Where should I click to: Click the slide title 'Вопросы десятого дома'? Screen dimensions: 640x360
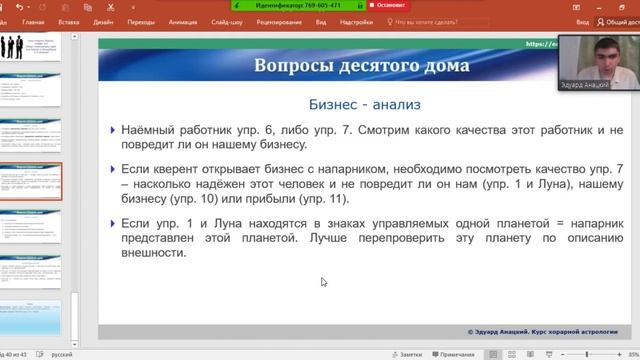(x=362, y=65)
